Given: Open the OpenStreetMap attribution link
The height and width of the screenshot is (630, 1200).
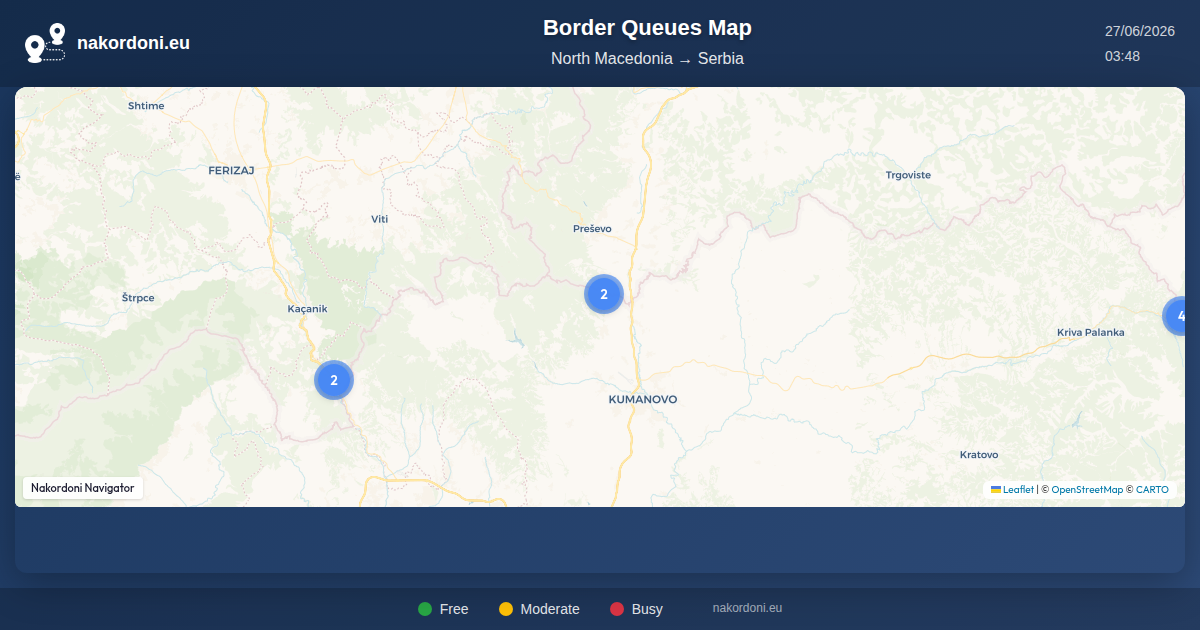Looking at the screenshot, I should point(1087,490).
